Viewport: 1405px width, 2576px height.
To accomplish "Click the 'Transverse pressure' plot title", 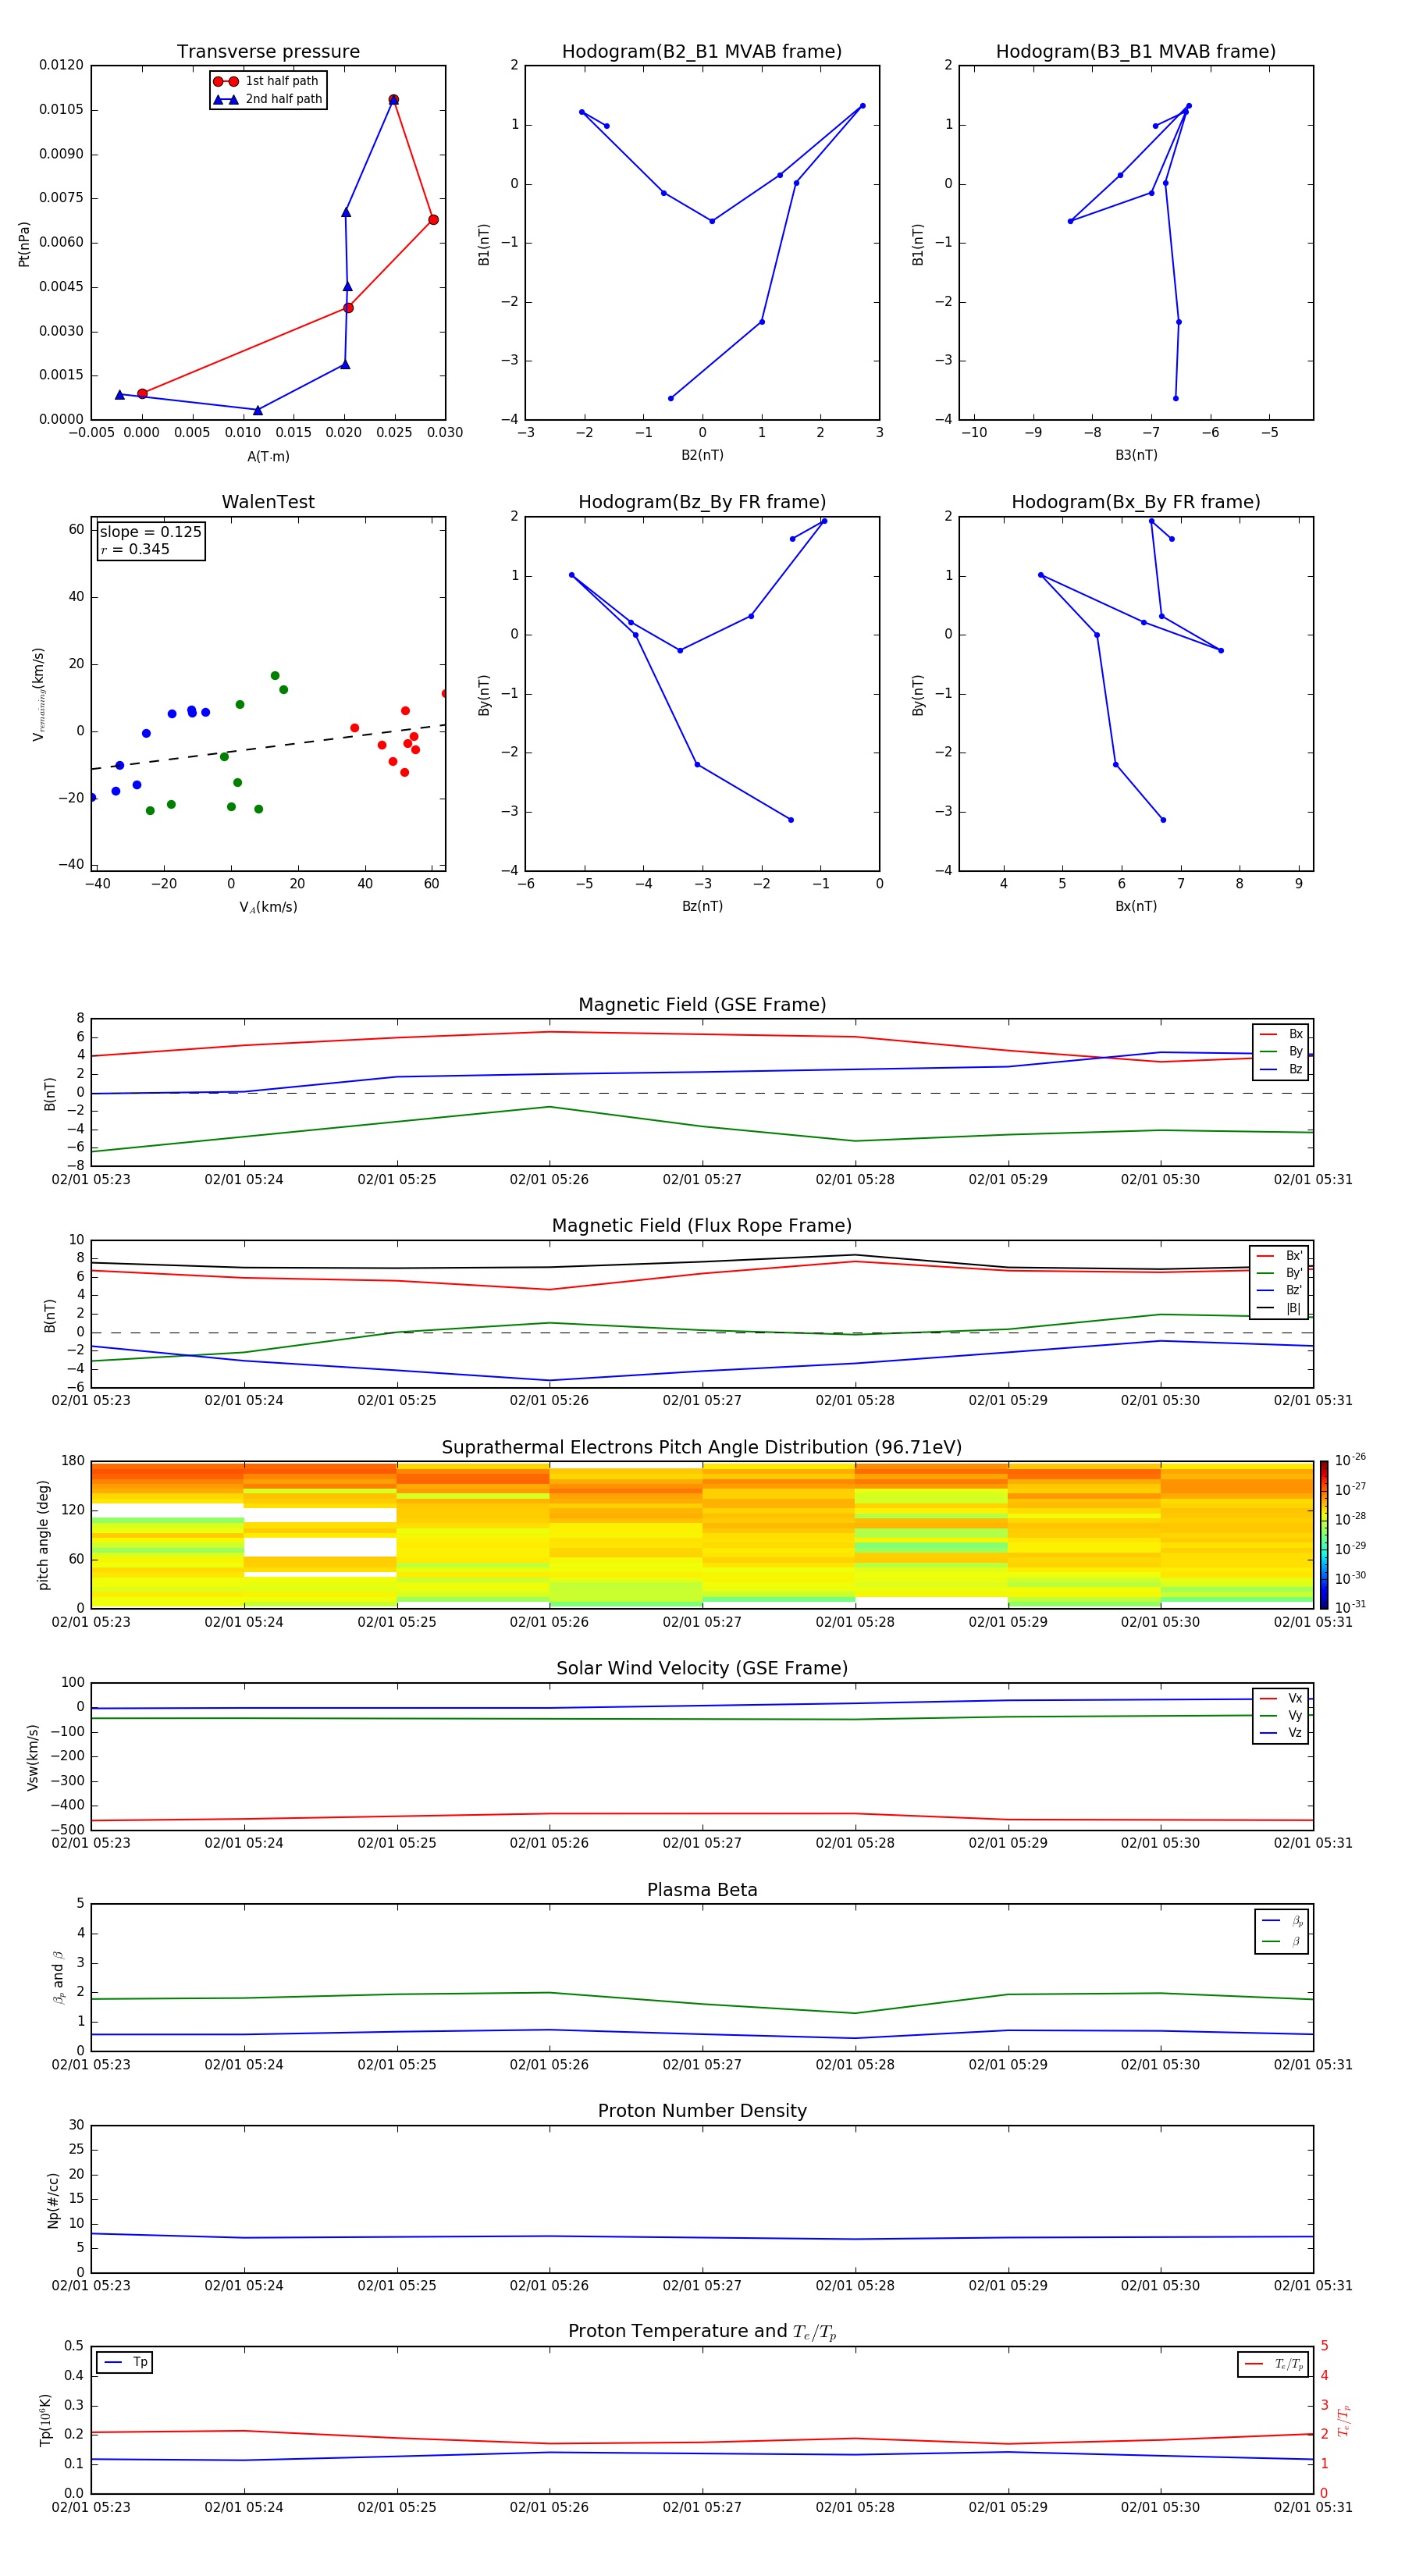I will (268, 51).
